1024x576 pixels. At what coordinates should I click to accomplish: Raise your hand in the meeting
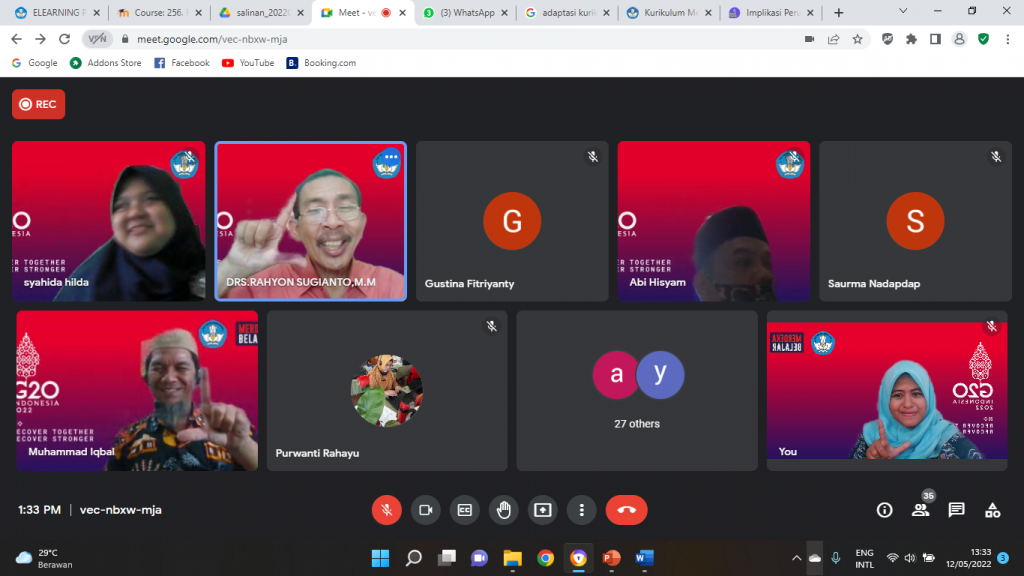[503, 510]
